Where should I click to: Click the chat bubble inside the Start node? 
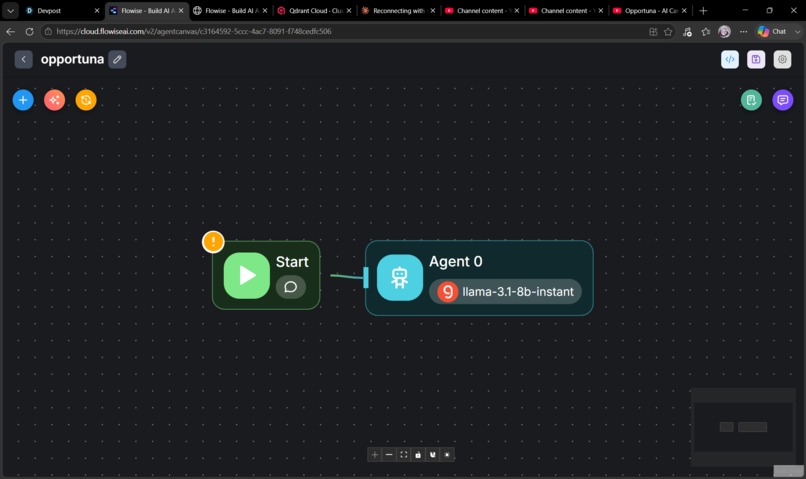[290, 287]
